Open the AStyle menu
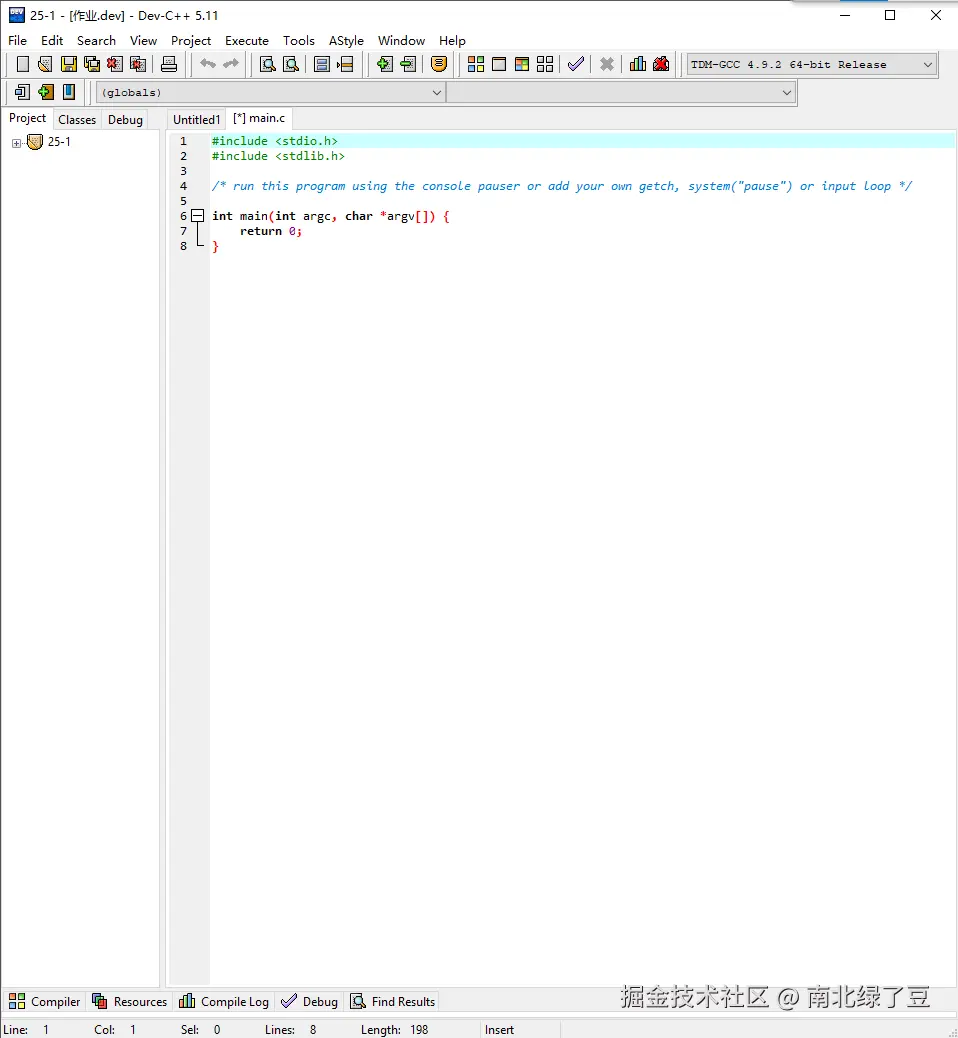 [x=346, y=40]
